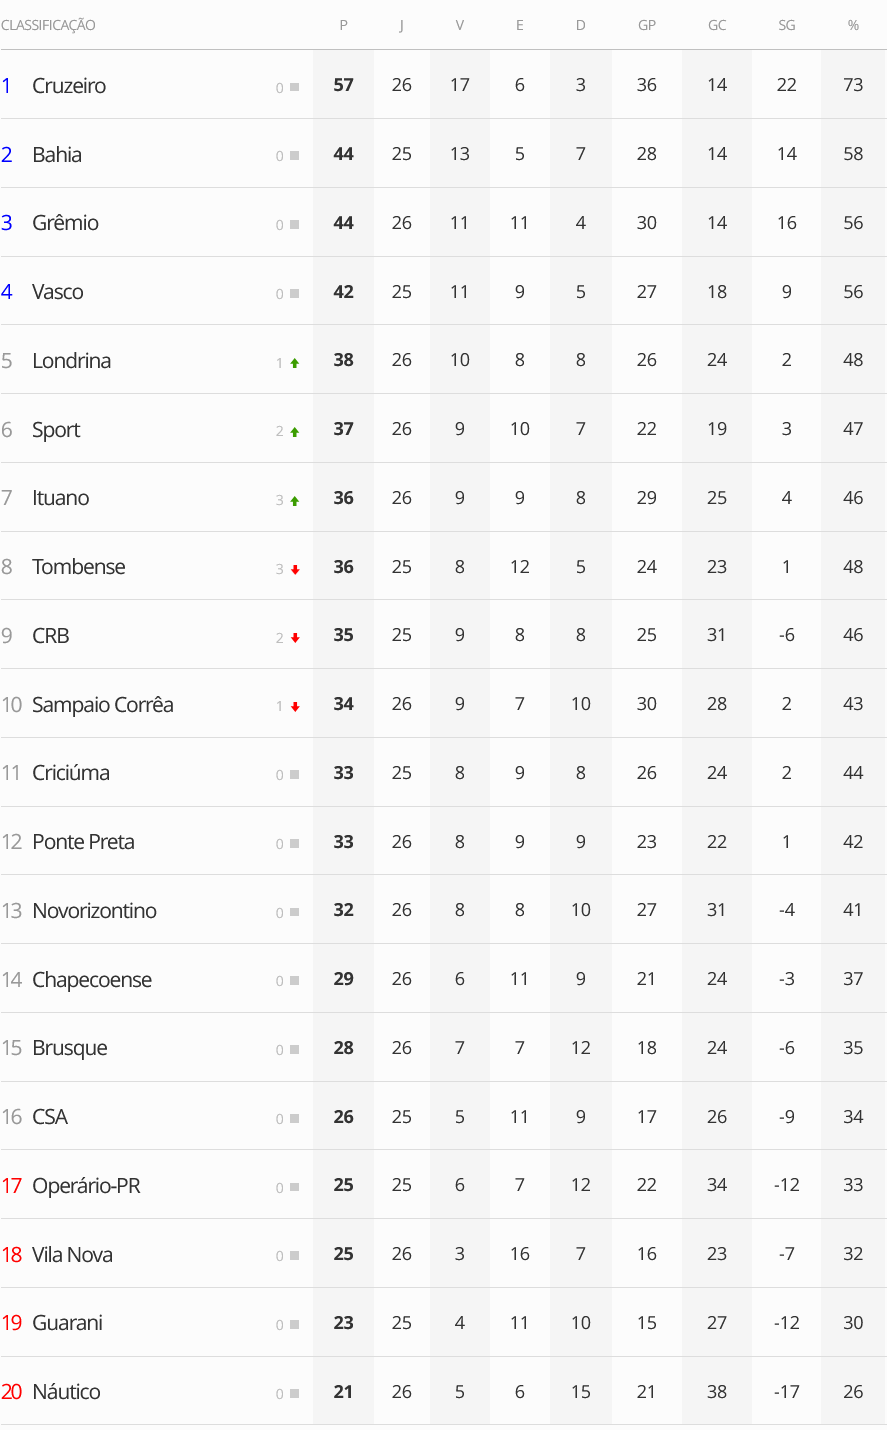This screenshot has width=887, height=1430.
Task: Click Bahia's points value 44
Action: click(x=343, y=154)
